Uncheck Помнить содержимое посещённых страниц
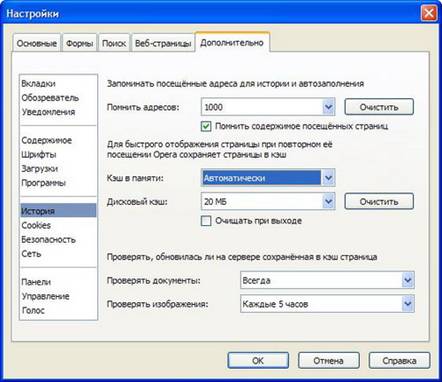Viewport: 442px width, 382px height. click(x=206, y=126)
